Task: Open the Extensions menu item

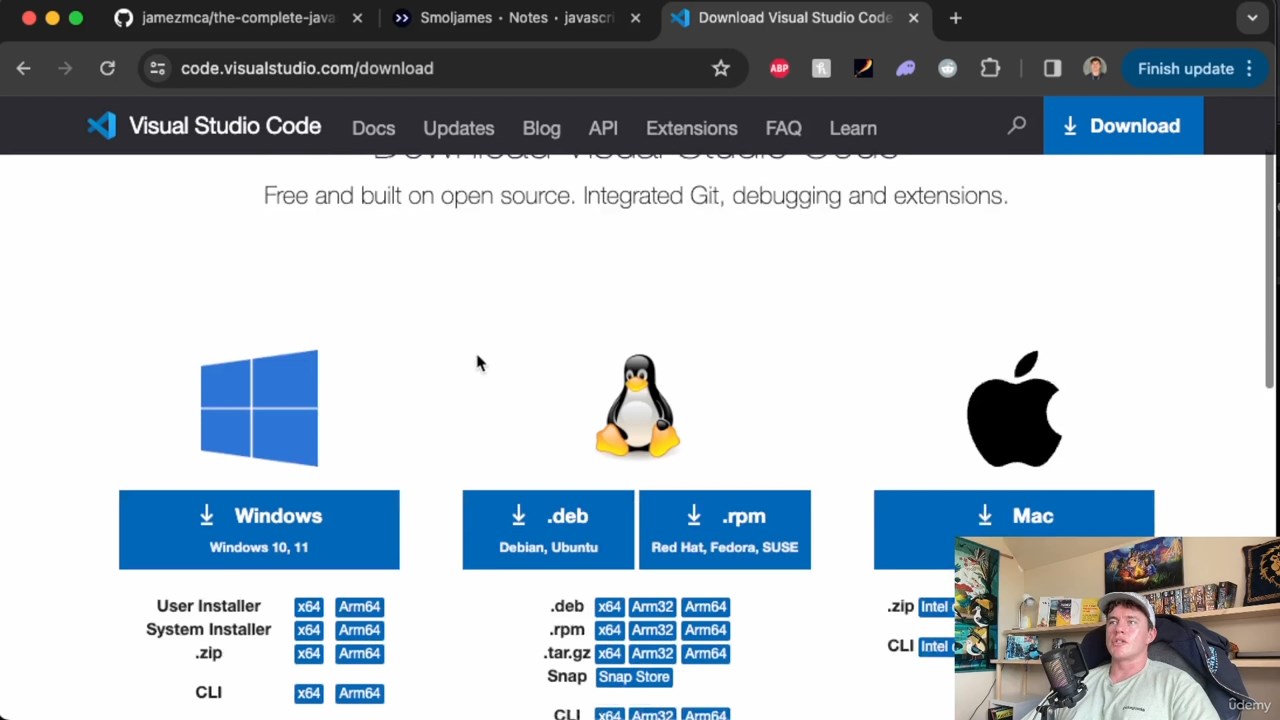Action: point(691,128)
